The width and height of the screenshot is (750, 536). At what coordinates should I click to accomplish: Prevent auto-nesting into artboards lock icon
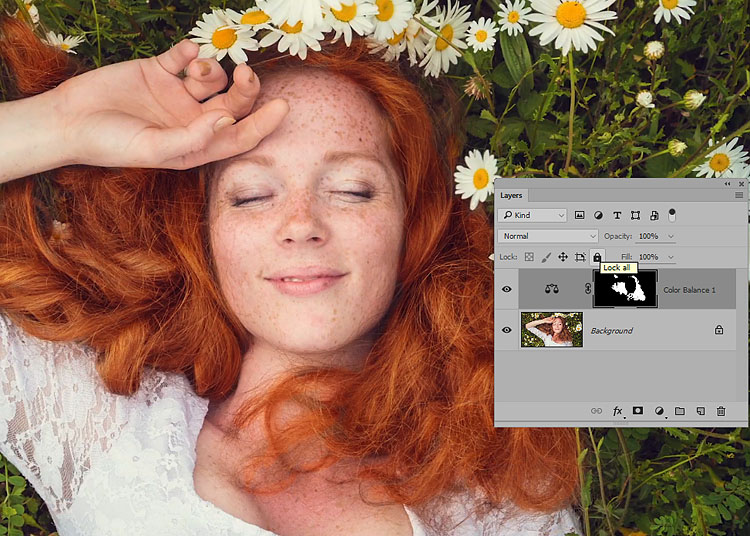(580, 257)
